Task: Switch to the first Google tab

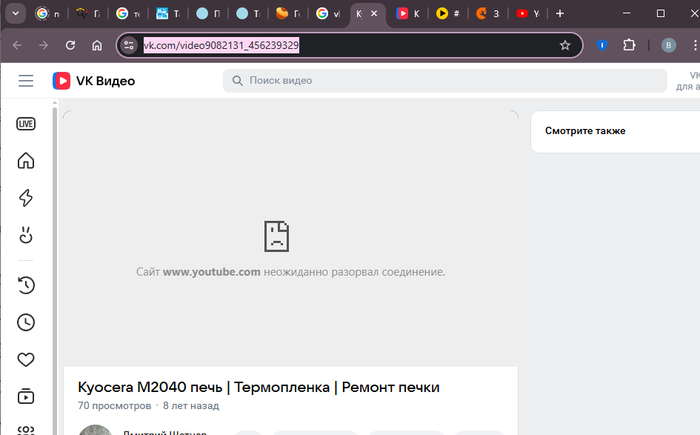Action: 47,13
